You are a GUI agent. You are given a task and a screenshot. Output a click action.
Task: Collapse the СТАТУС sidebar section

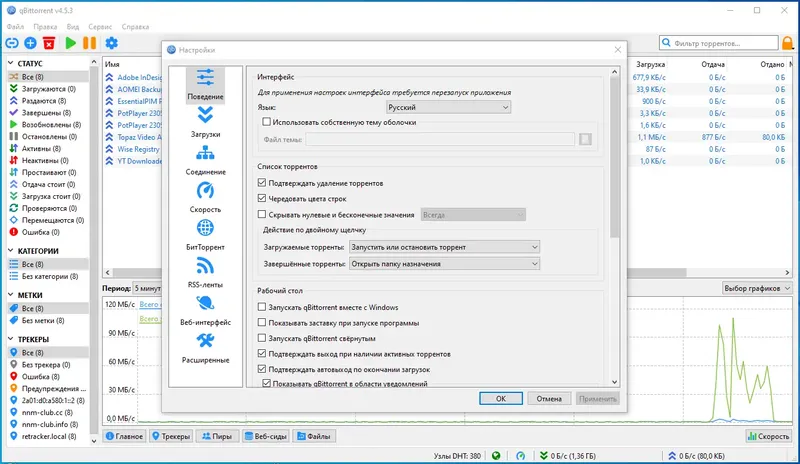click(11, 63)
